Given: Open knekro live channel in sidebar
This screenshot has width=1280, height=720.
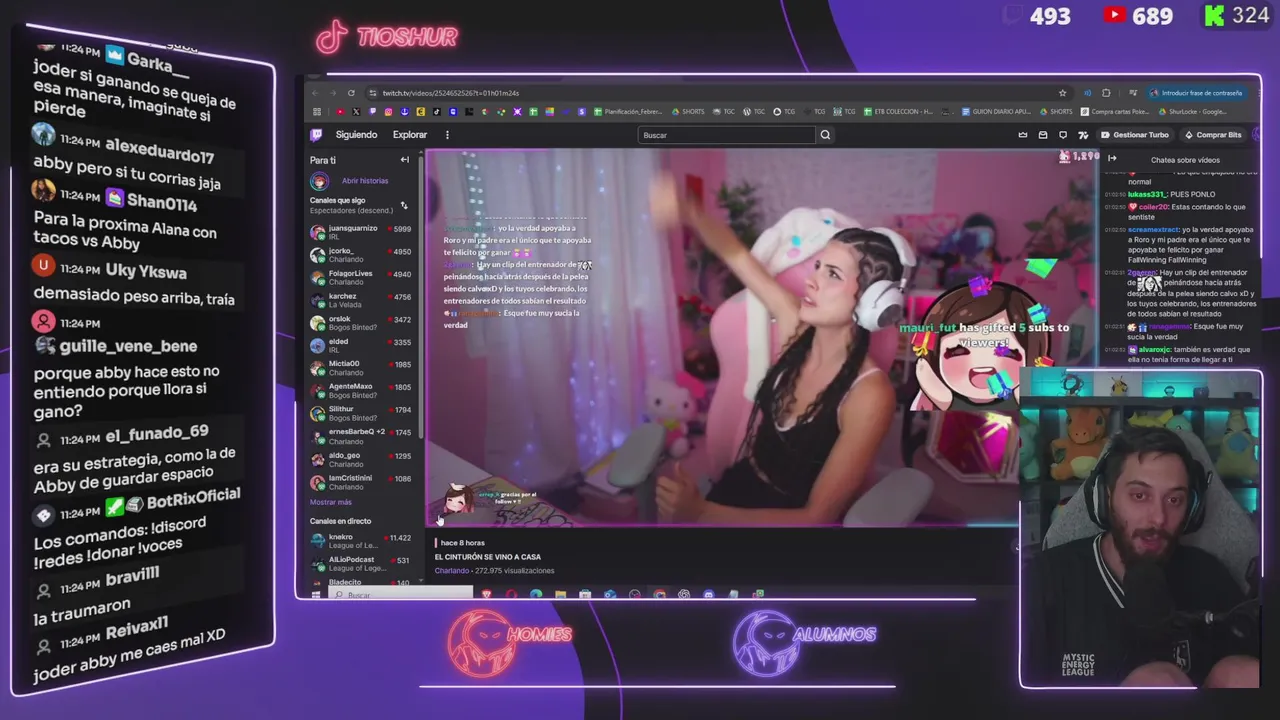Looking at the screenshot, I should click(361, 541).
